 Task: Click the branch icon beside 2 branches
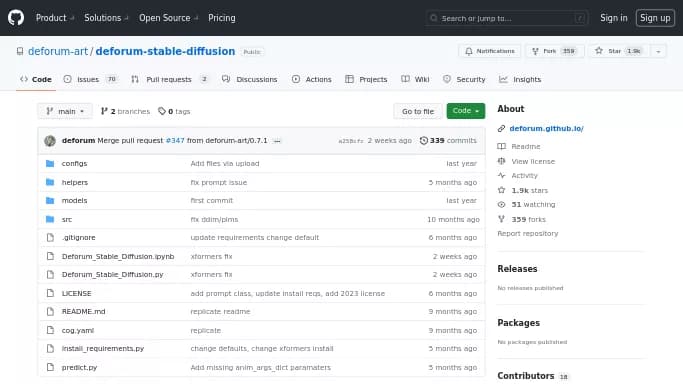click(104, 111)
